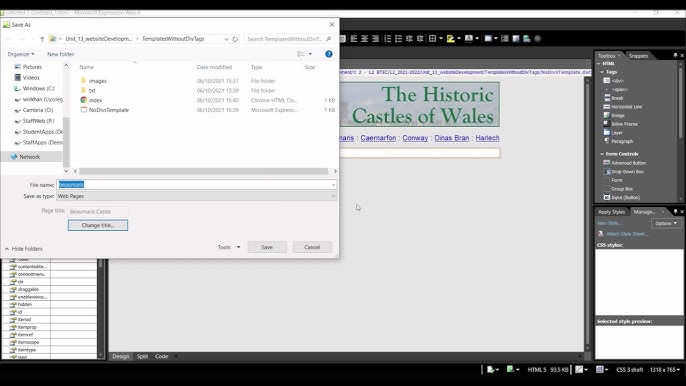
Task: Open the Save as type combo box
Action: pyautogui.click(x=196, y=196)
